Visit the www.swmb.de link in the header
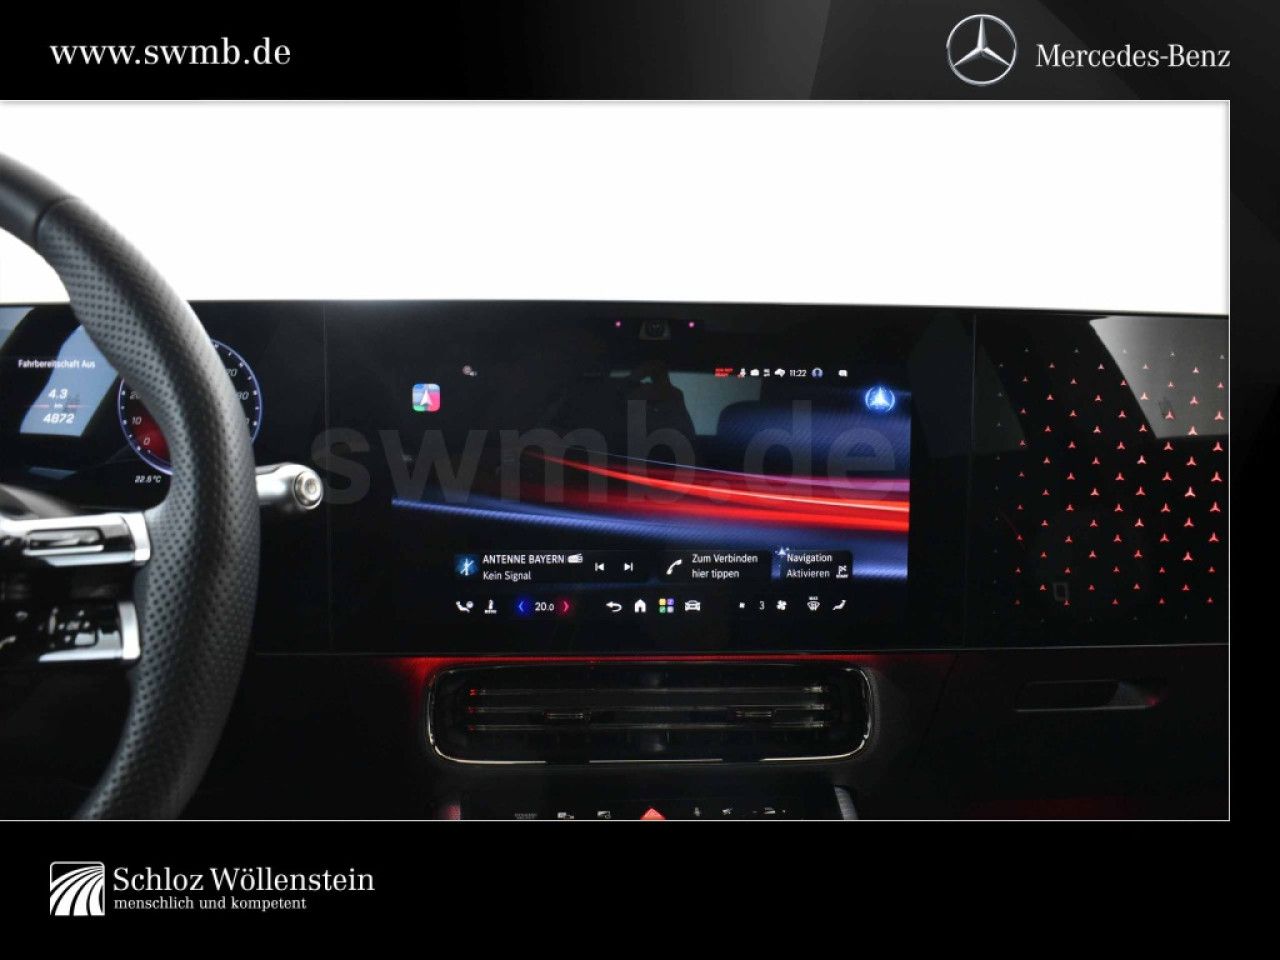 click(170, 52)
